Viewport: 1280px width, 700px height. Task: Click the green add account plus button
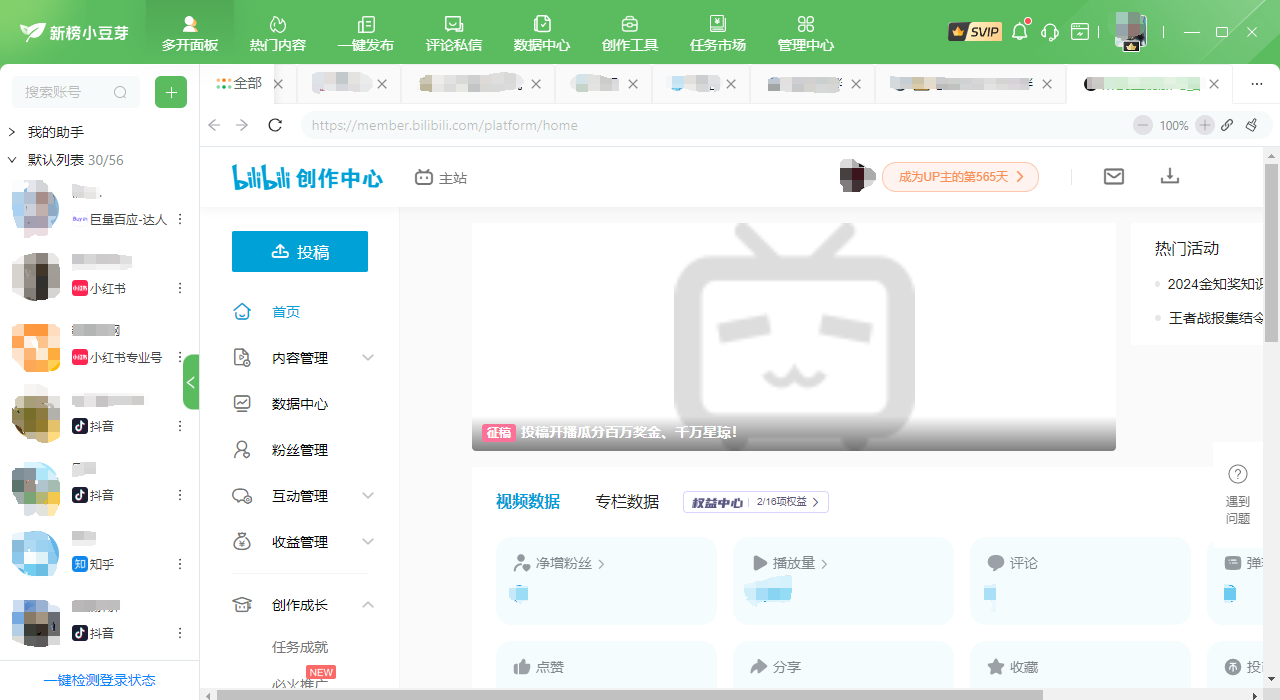171,93
